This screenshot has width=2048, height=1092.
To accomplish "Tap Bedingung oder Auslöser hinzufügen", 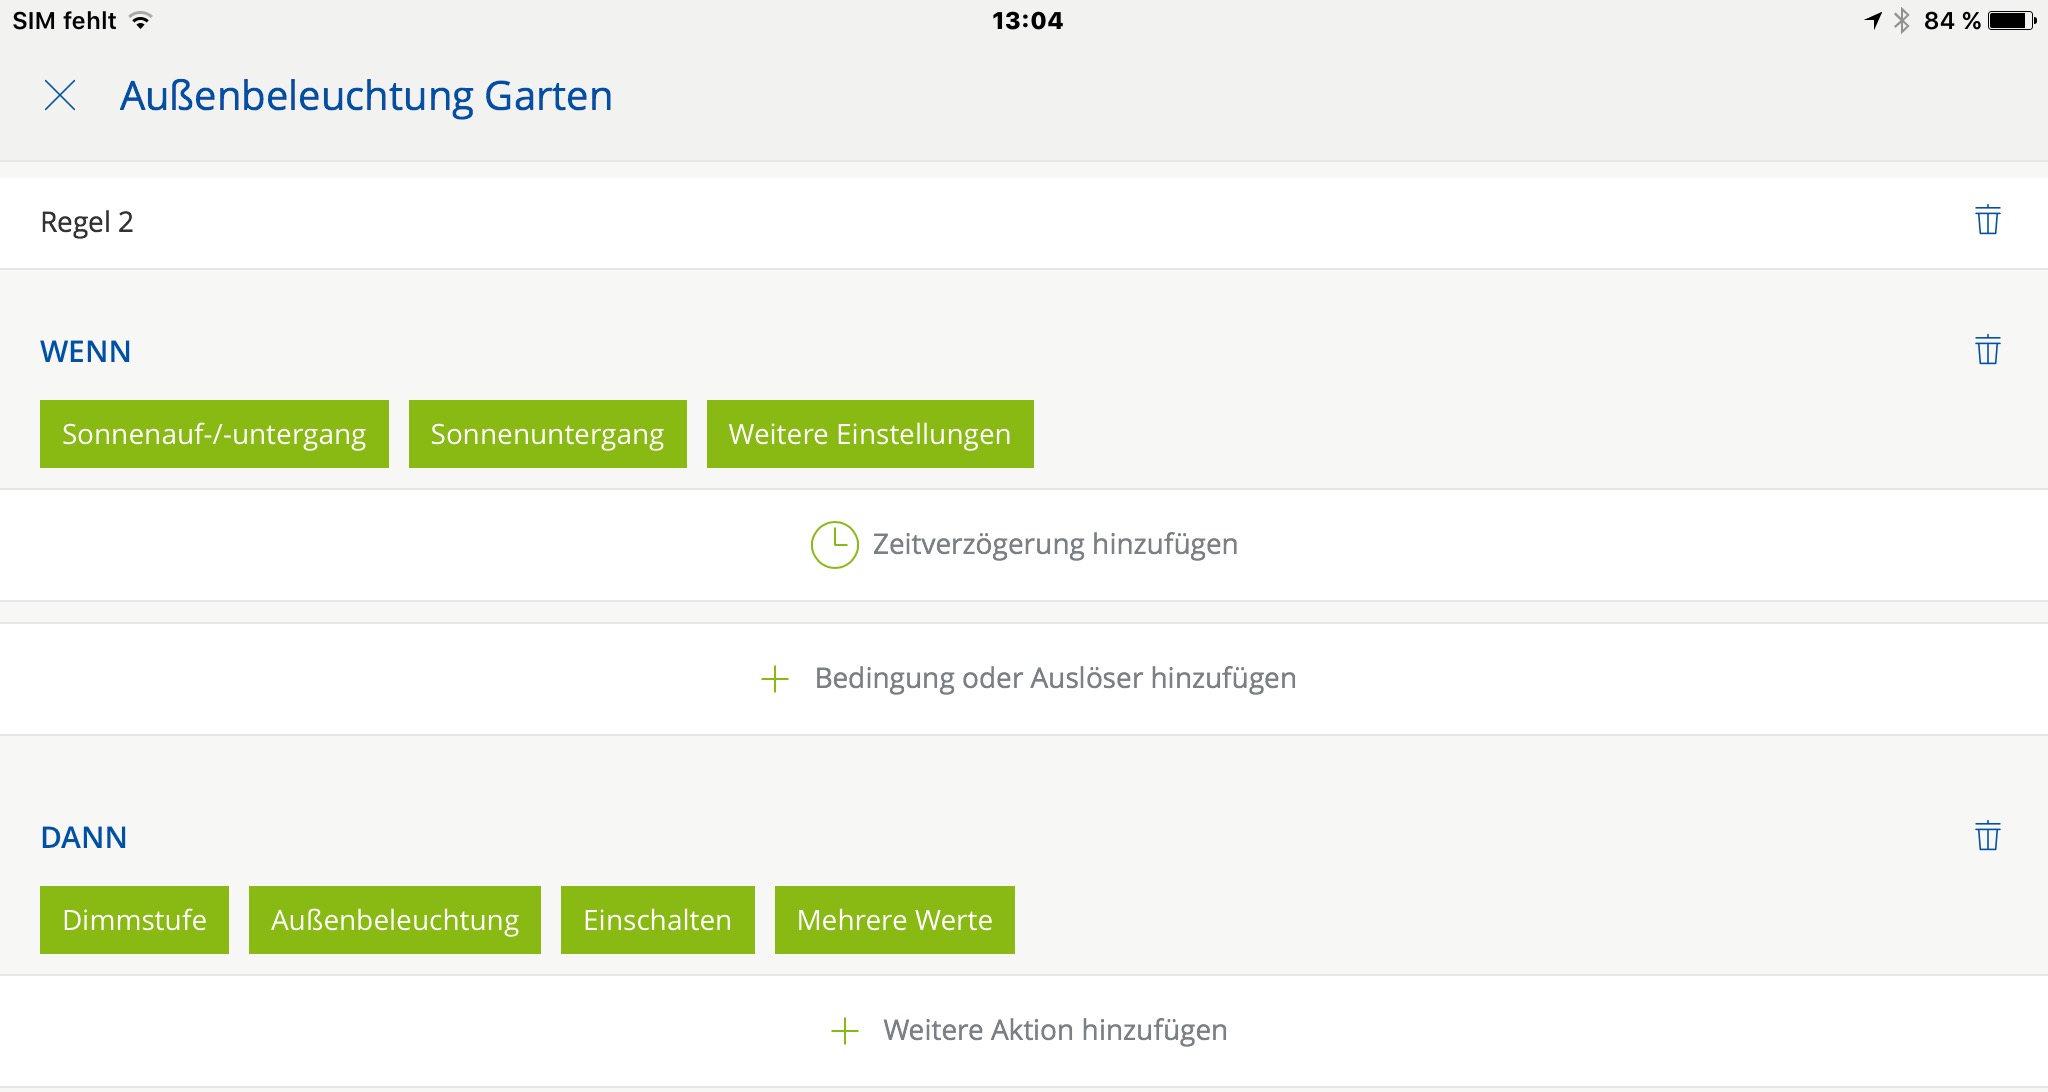I will [1054, 679].
